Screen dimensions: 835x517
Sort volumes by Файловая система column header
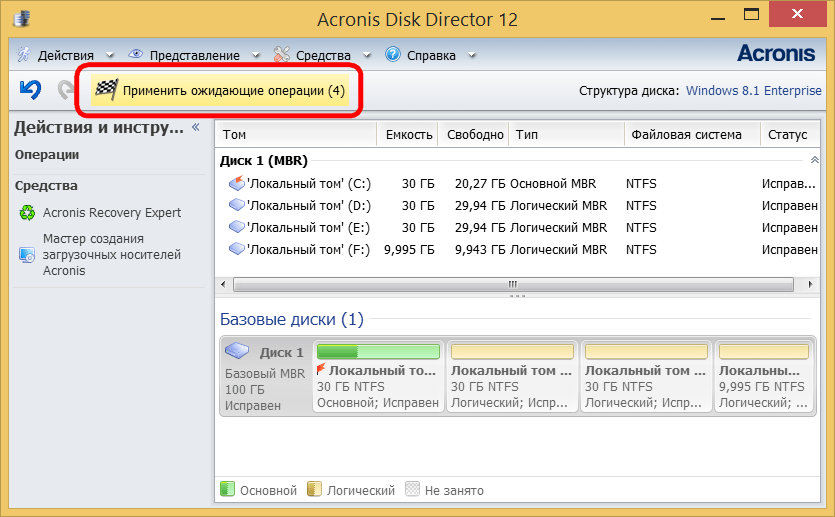point(684,135)
